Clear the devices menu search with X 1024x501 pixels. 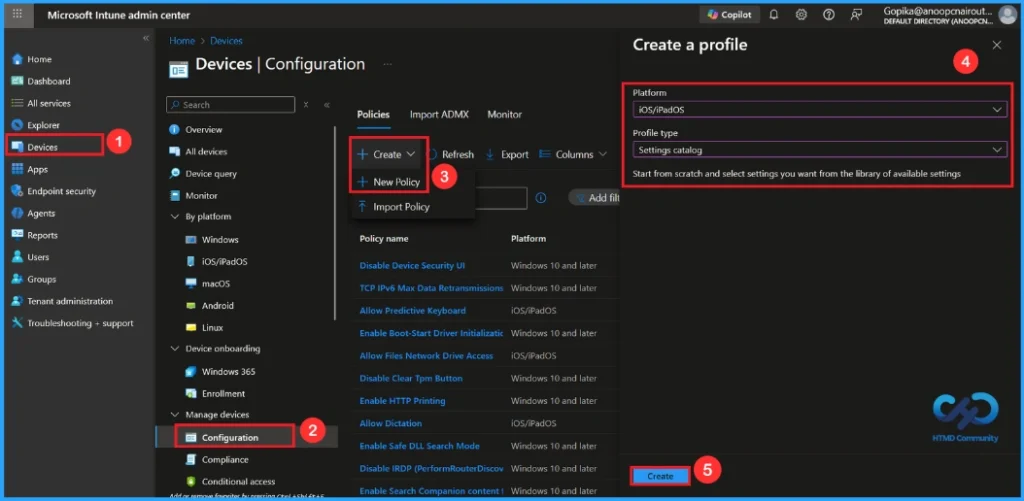tap(306, 105)
